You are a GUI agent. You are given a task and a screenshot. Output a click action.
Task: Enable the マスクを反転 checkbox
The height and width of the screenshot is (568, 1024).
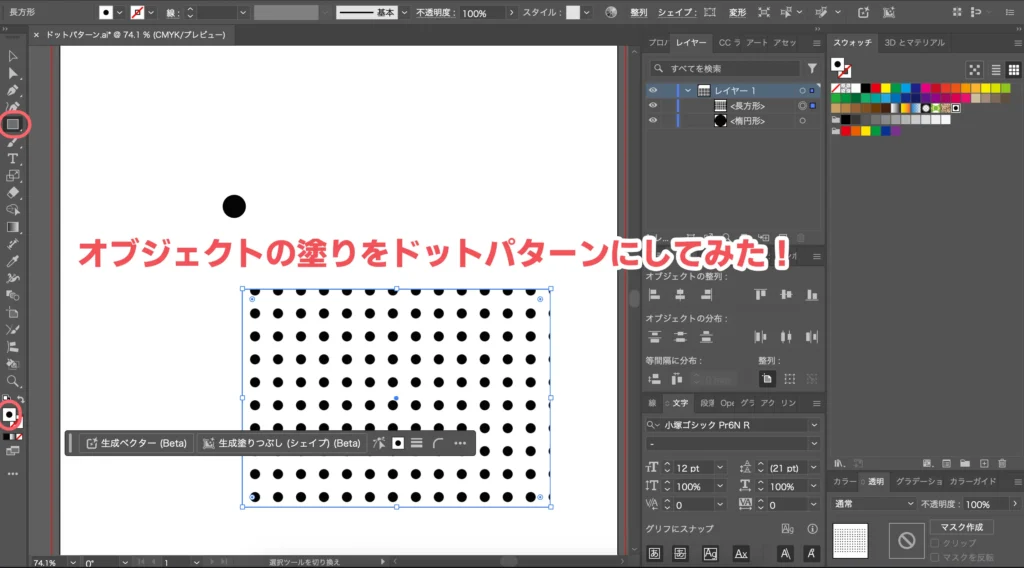(935, 558)
